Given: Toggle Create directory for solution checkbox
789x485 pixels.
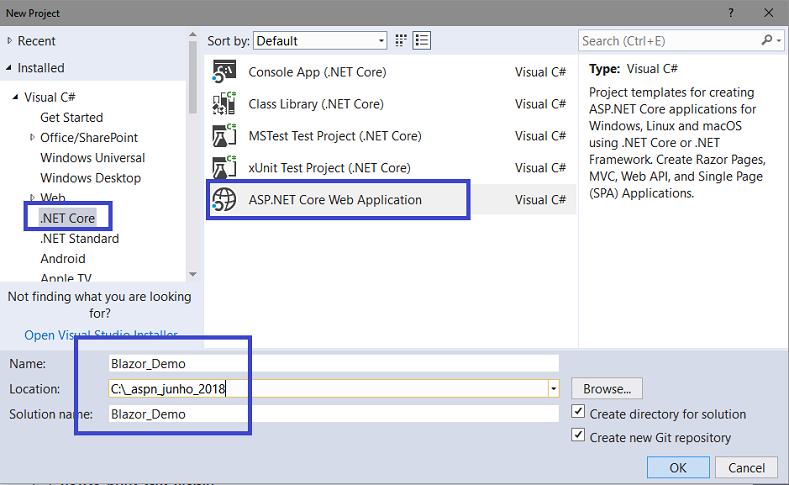Looking at the screenshot, I should [x=578, y=412].
